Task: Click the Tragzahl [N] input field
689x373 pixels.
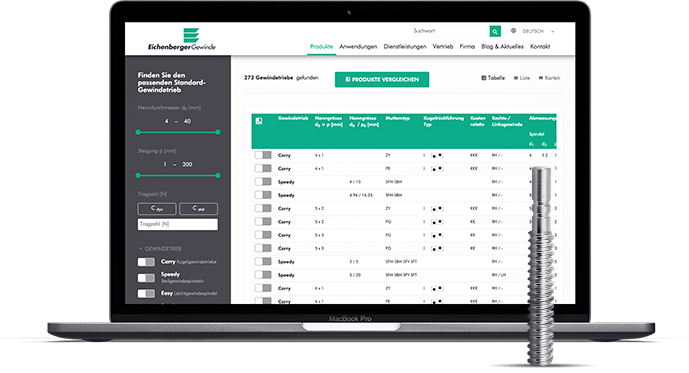Action: pyautogui.click(x=178, y=224)
